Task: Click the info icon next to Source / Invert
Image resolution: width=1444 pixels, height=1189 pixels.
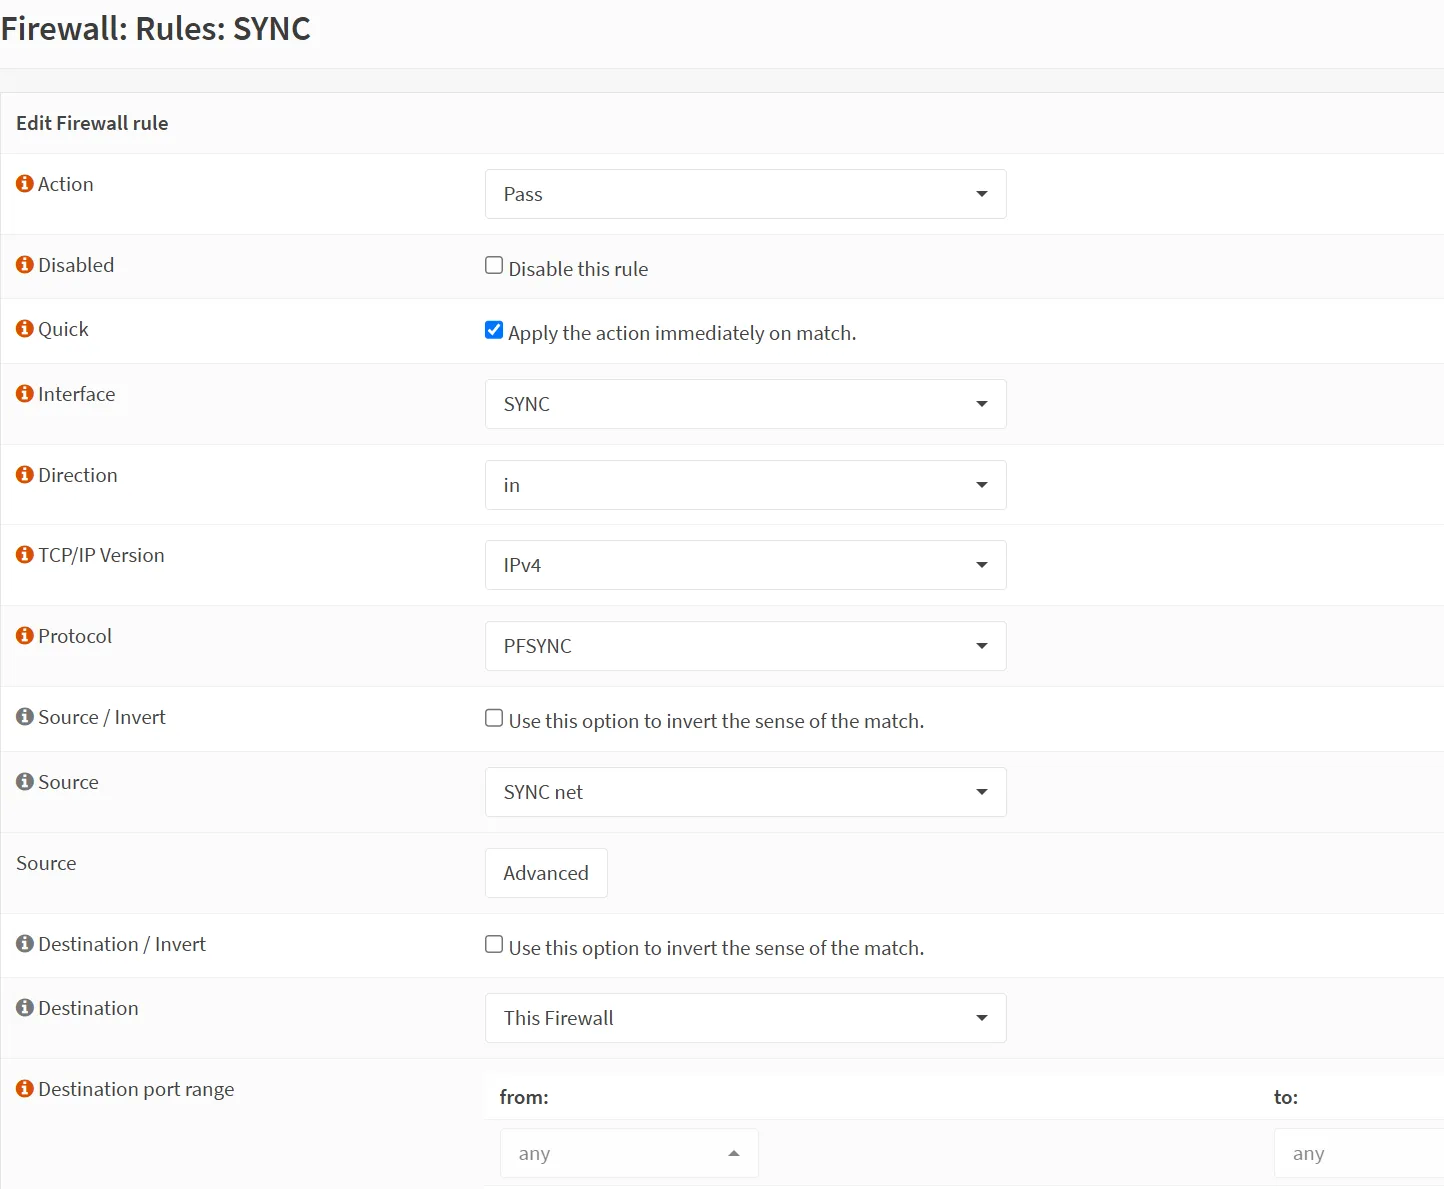Action: click(25, 717)
